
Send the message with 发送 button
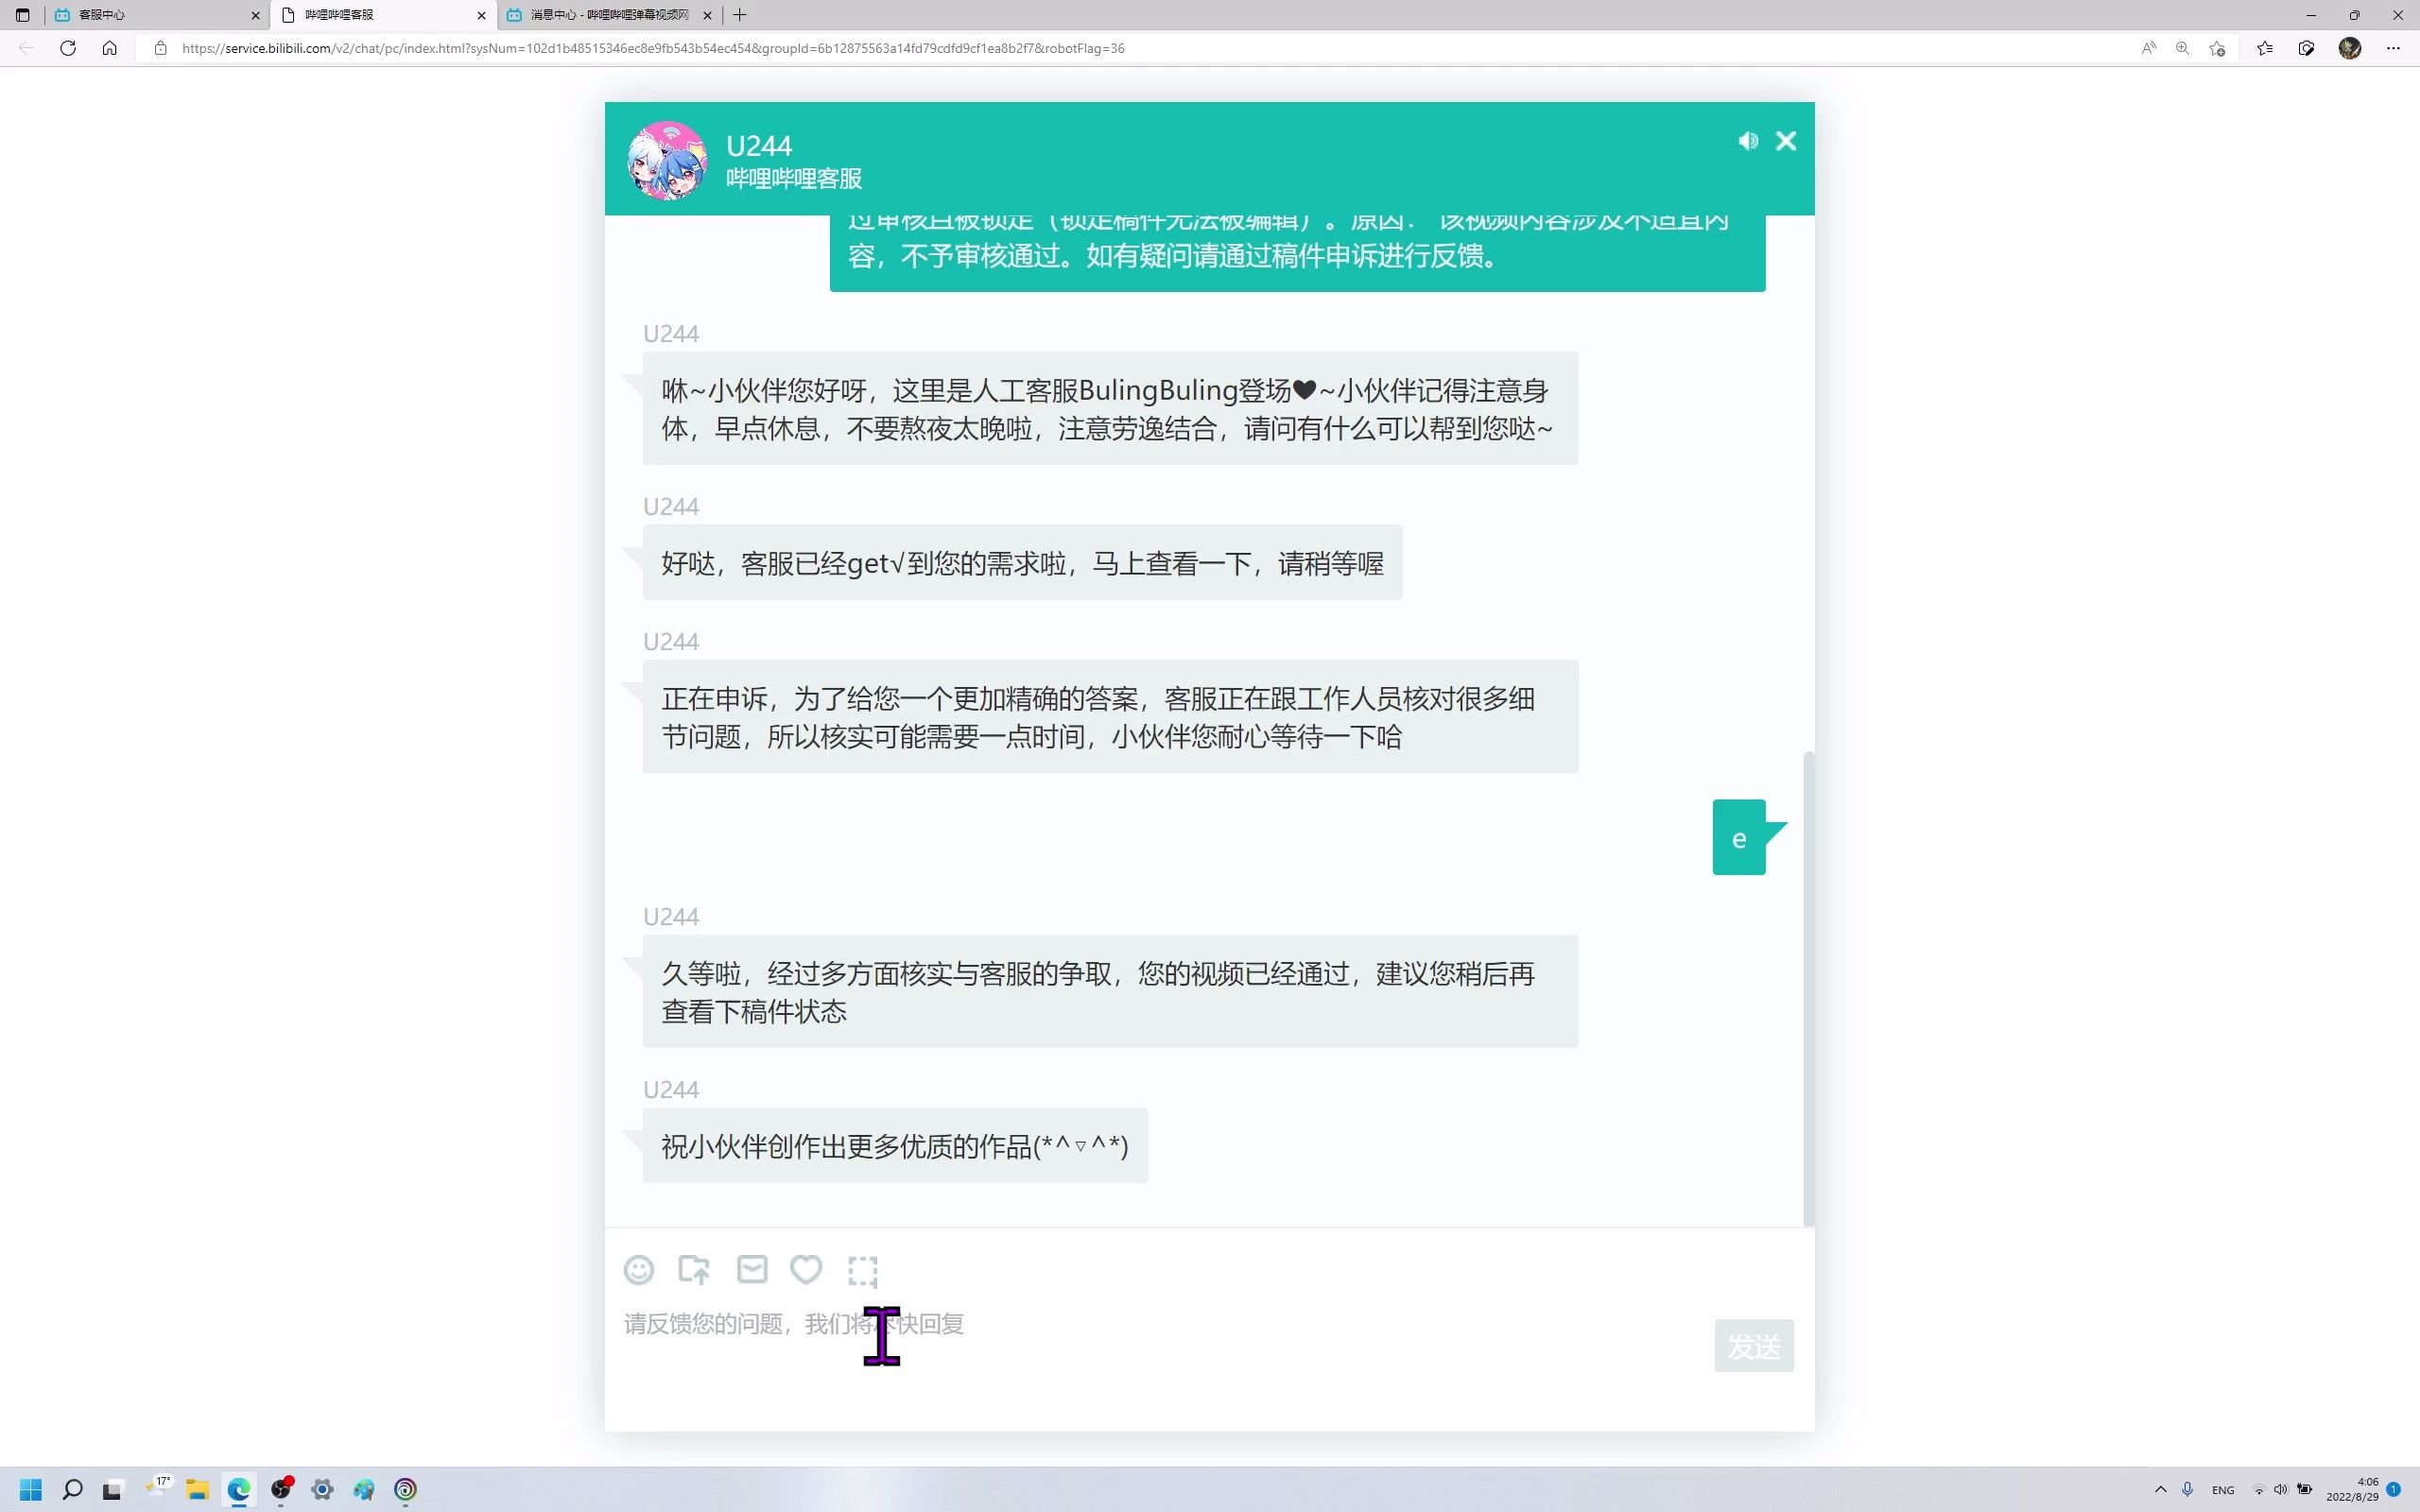(x=1754, y=1346)
